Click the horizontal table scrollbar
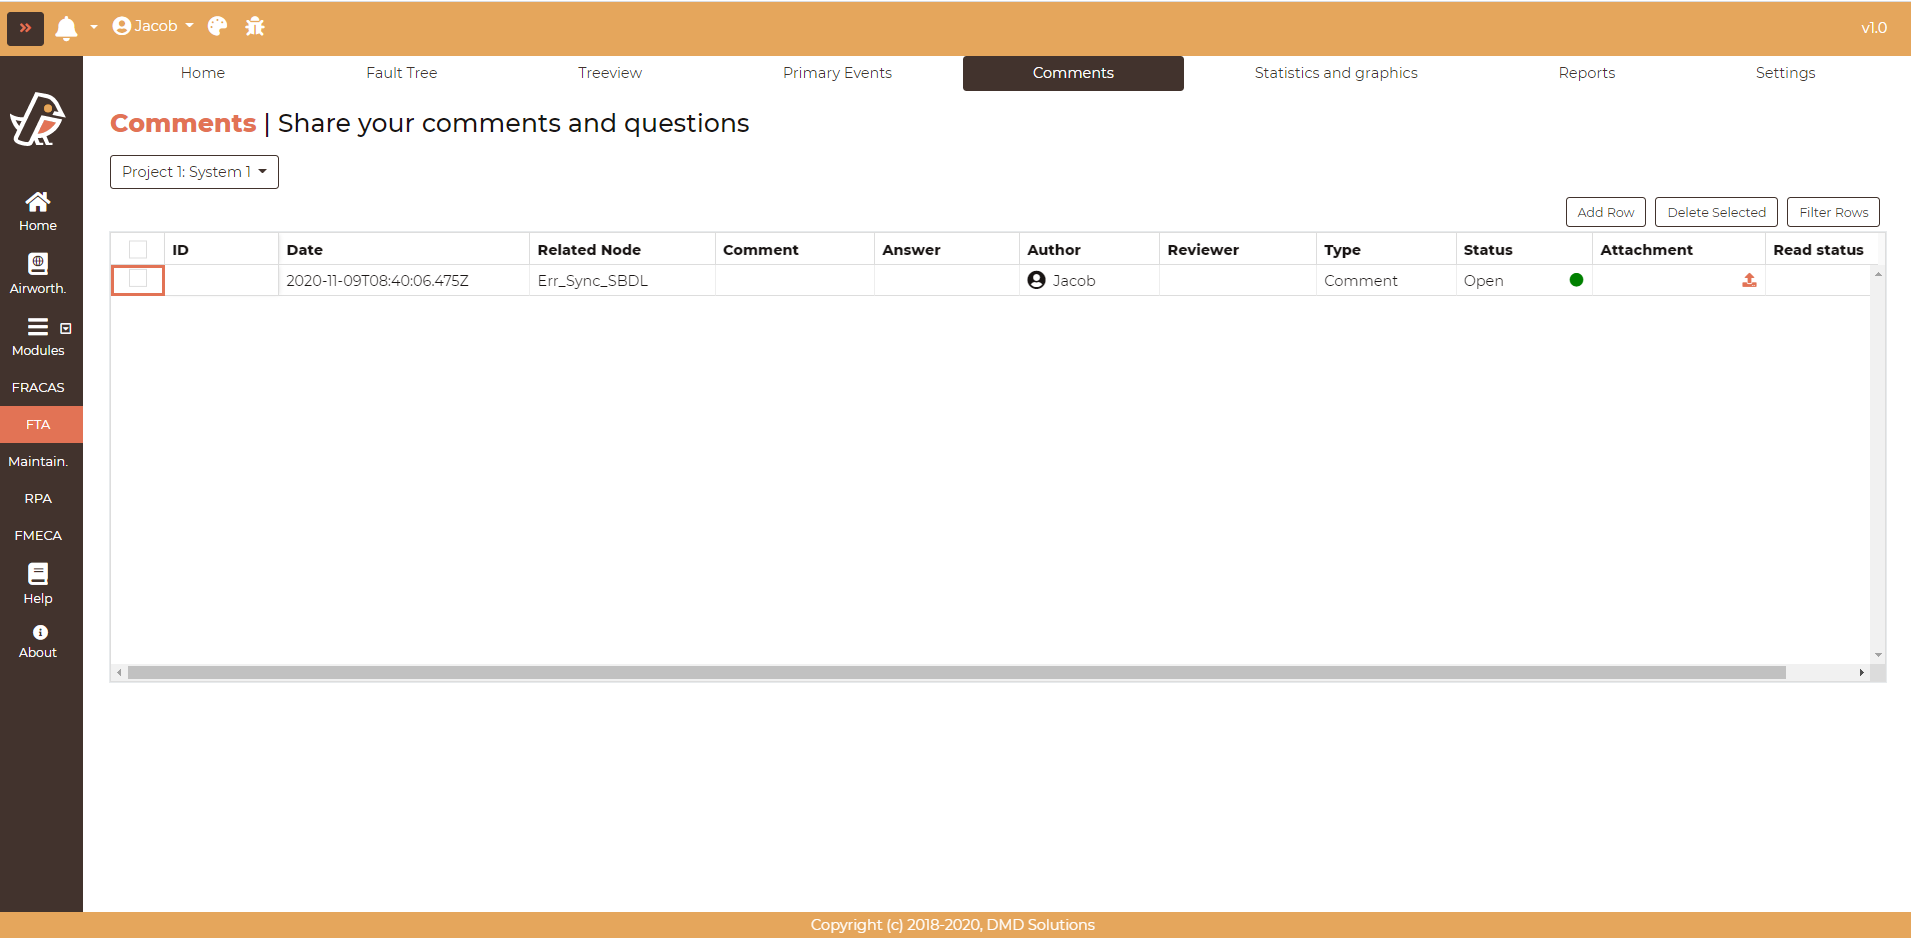Viewport: 1911px width, 938px height. (x=956, y=673)
